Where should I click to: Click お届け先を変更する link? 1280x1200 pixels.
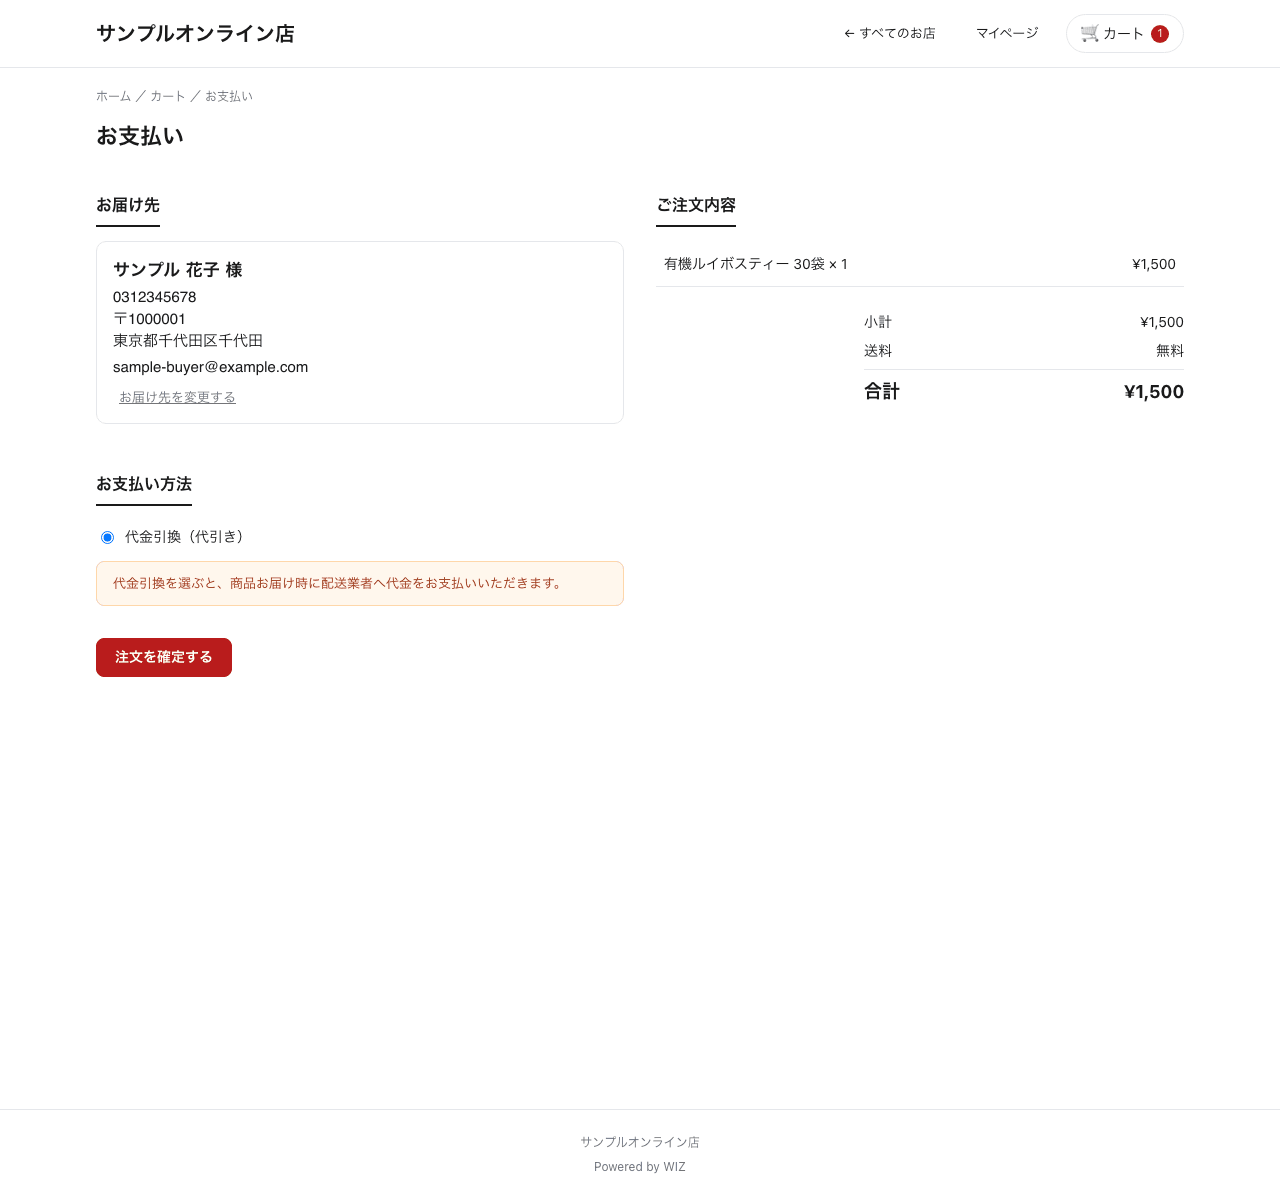click(177, 397)
